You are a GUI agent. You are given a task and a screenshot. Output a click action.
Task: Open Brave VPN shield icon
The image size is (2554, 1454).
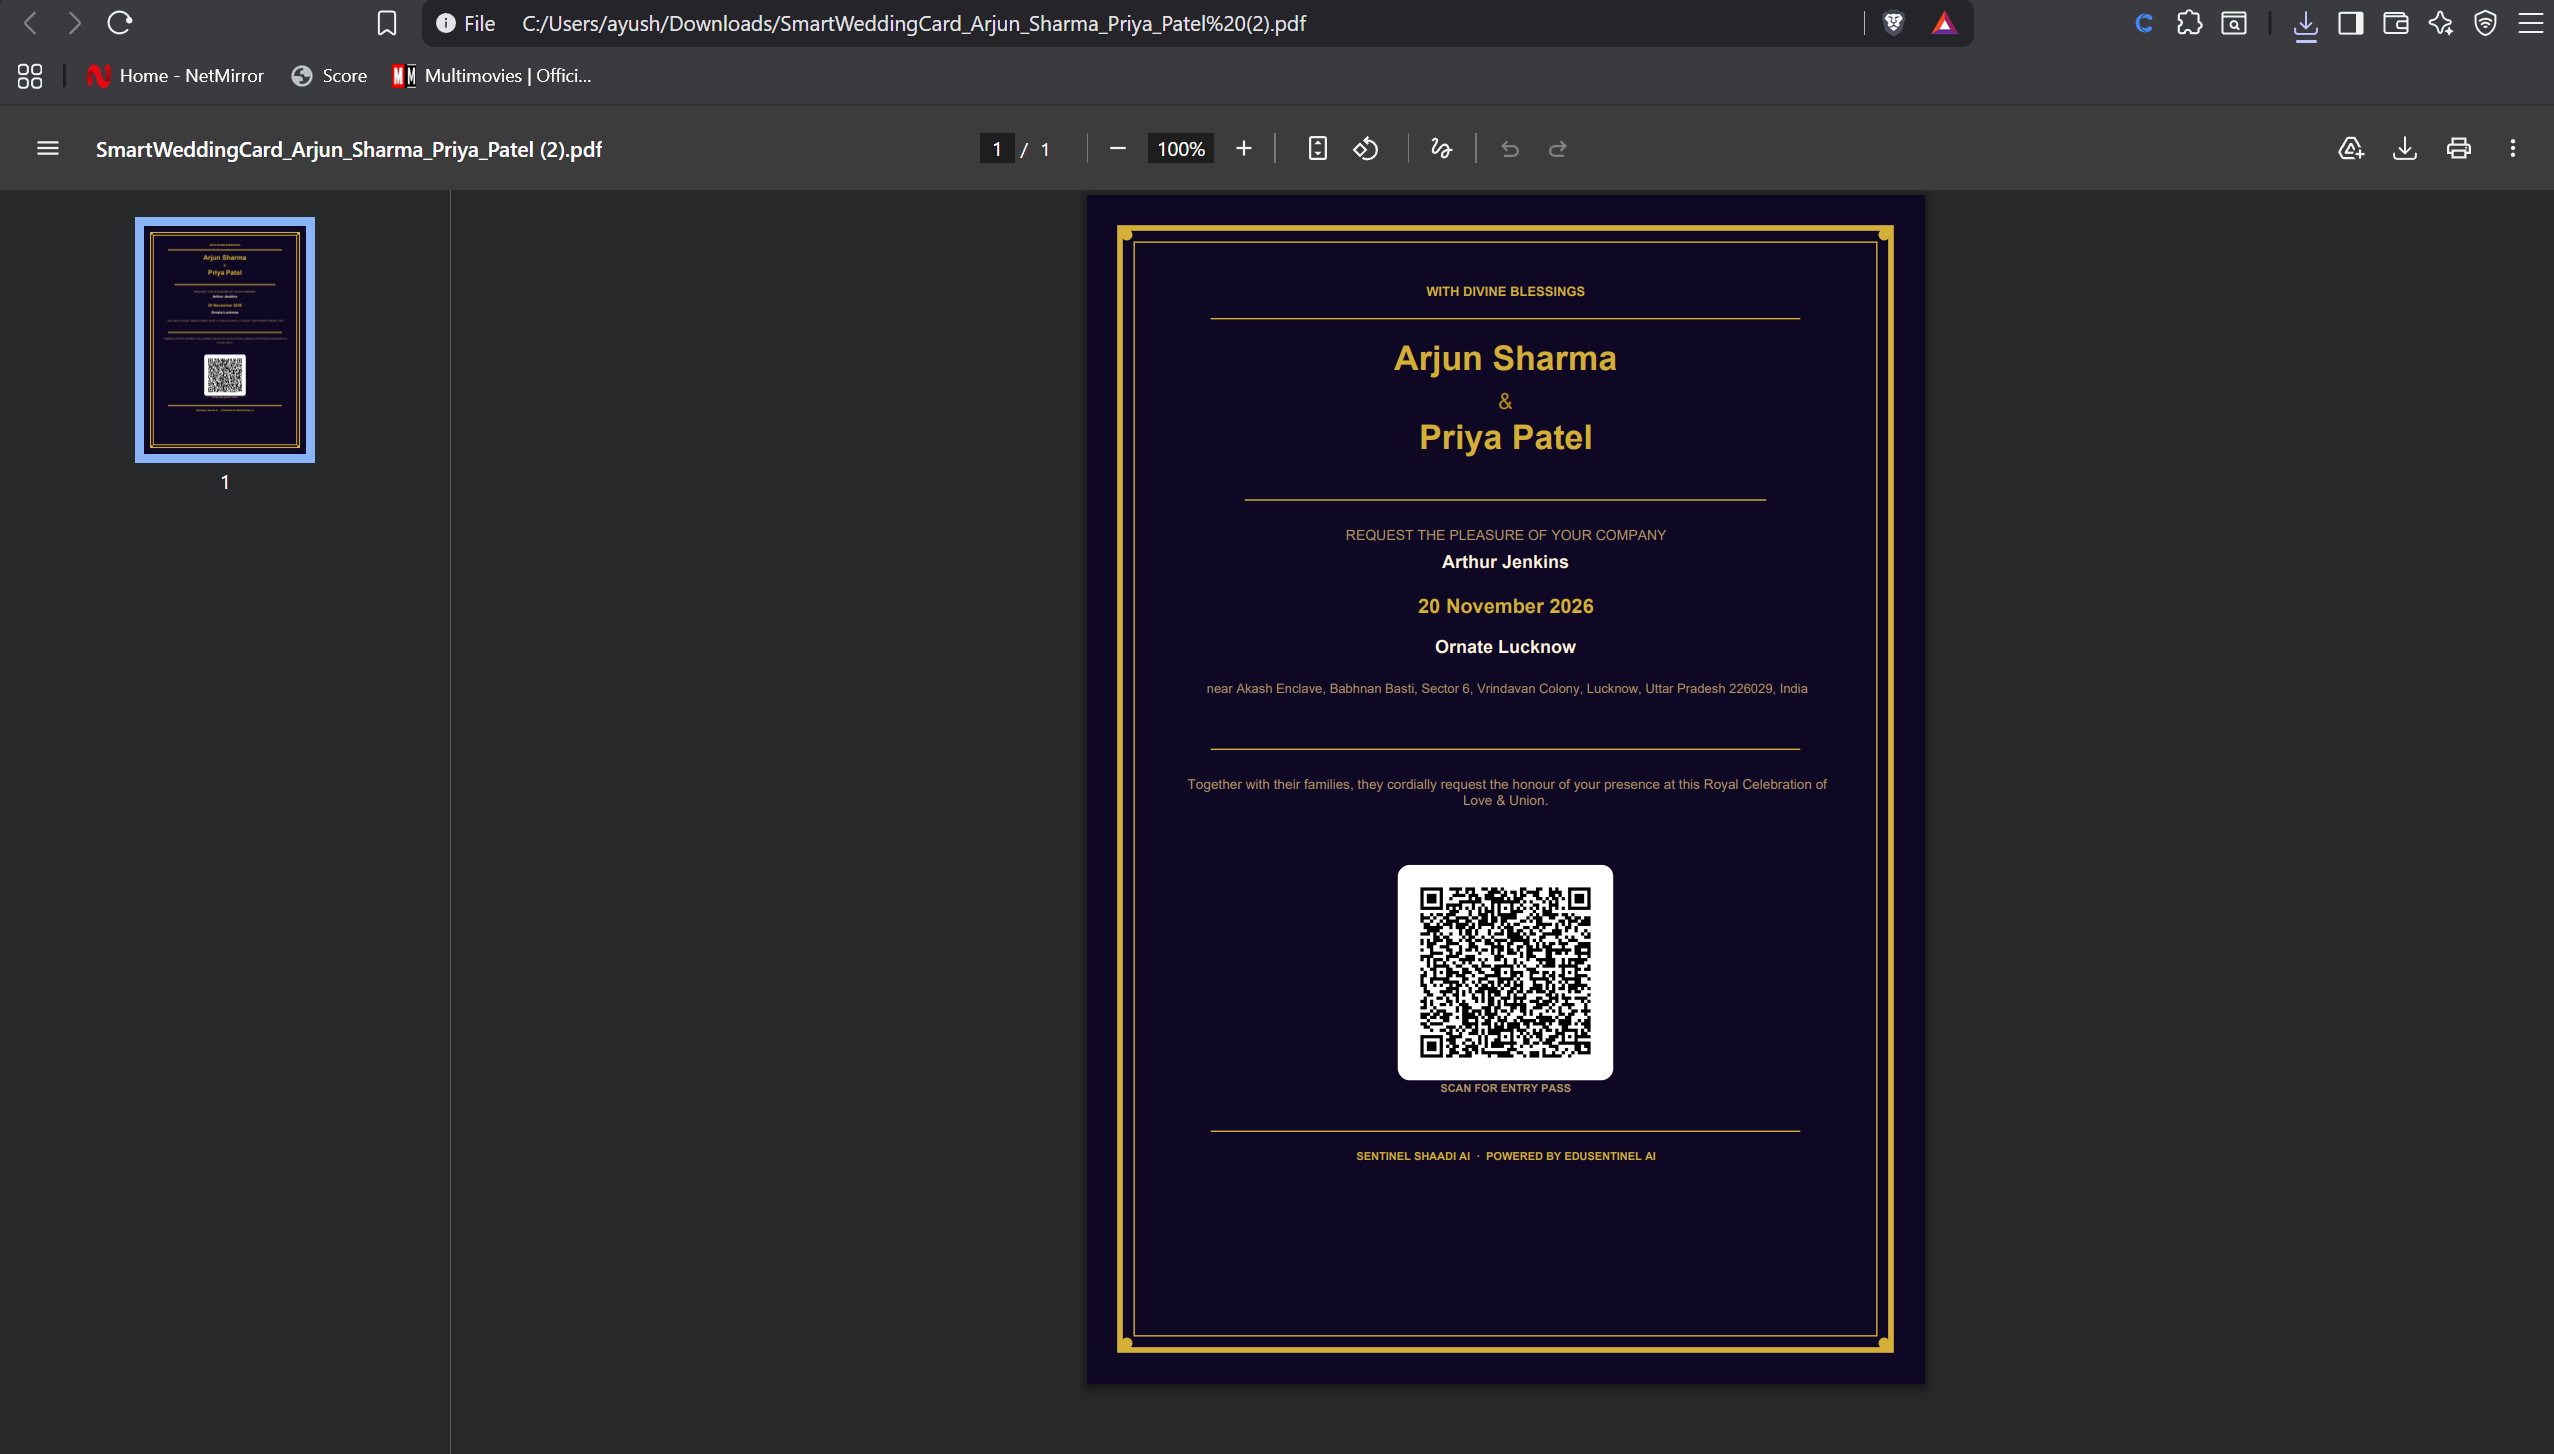click(2486, 23)
